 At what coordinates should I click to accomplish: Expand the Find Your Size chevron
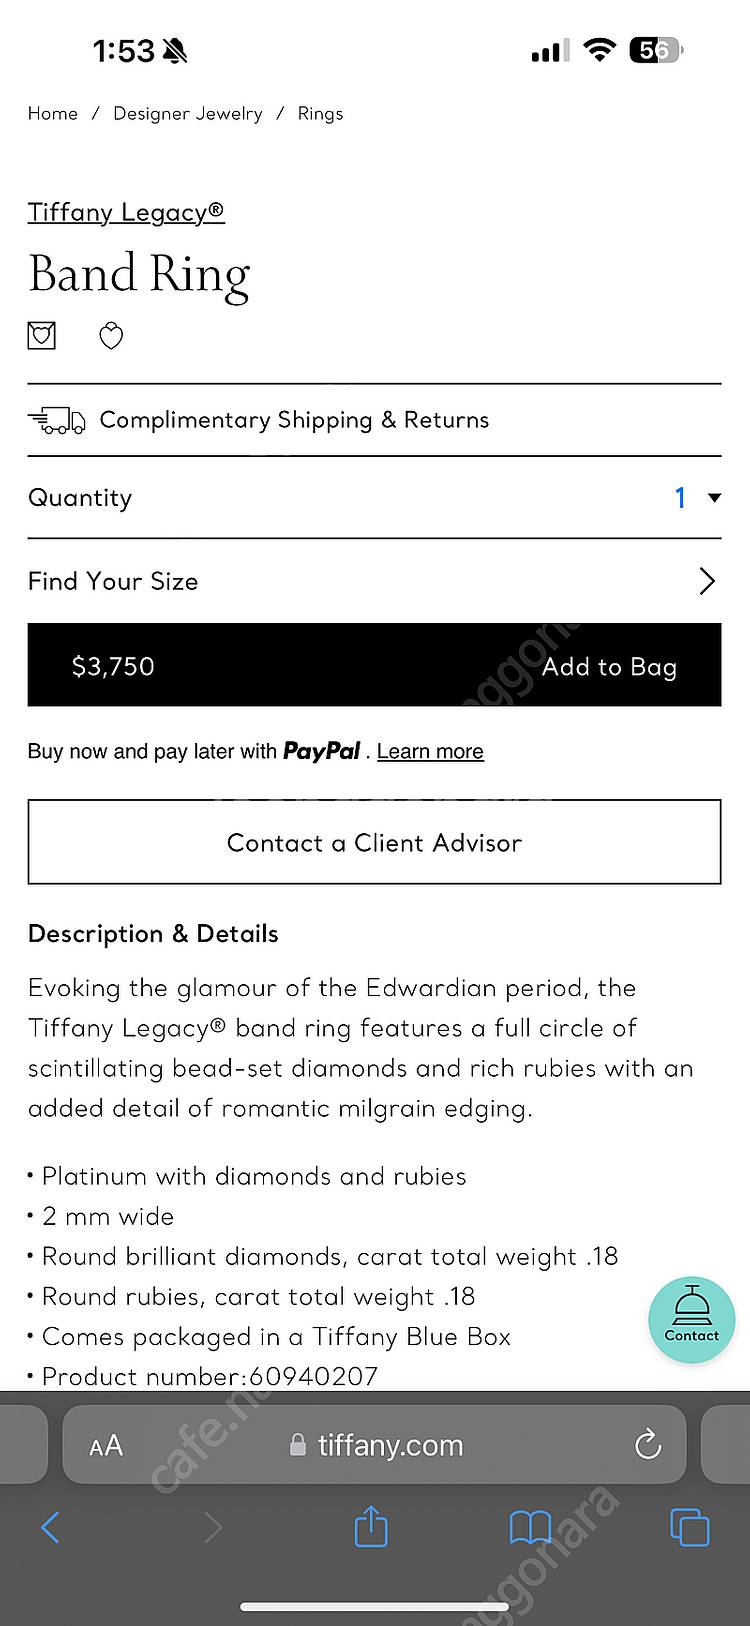coord(707,581)
